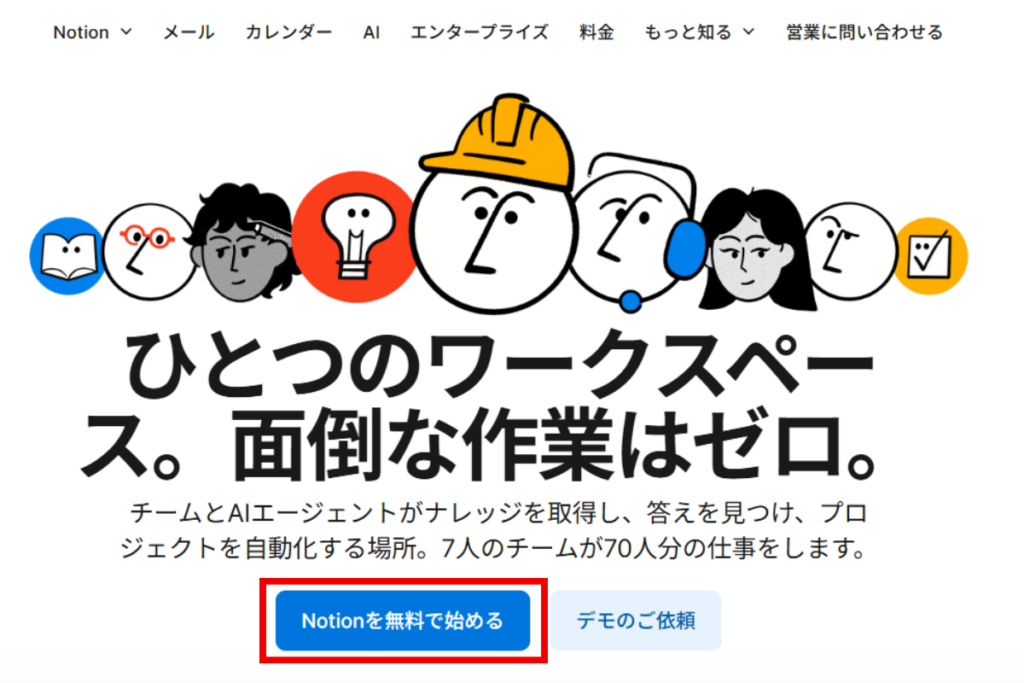Click the red lightbulb character icon

[356, 237]
